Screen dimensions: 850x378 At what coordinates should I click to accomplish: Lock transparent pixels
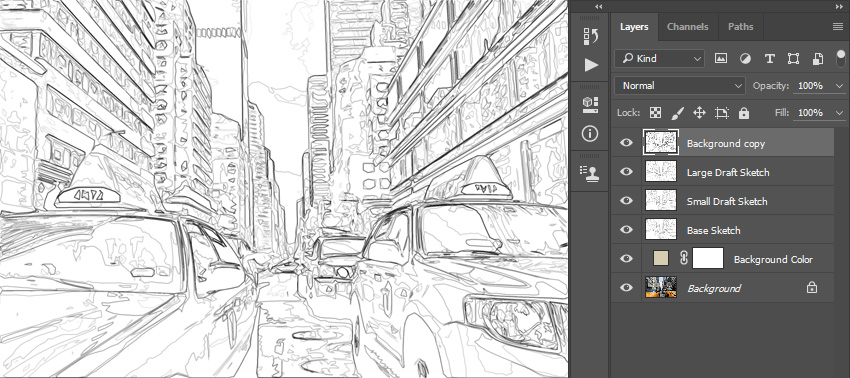click(655, 113)
